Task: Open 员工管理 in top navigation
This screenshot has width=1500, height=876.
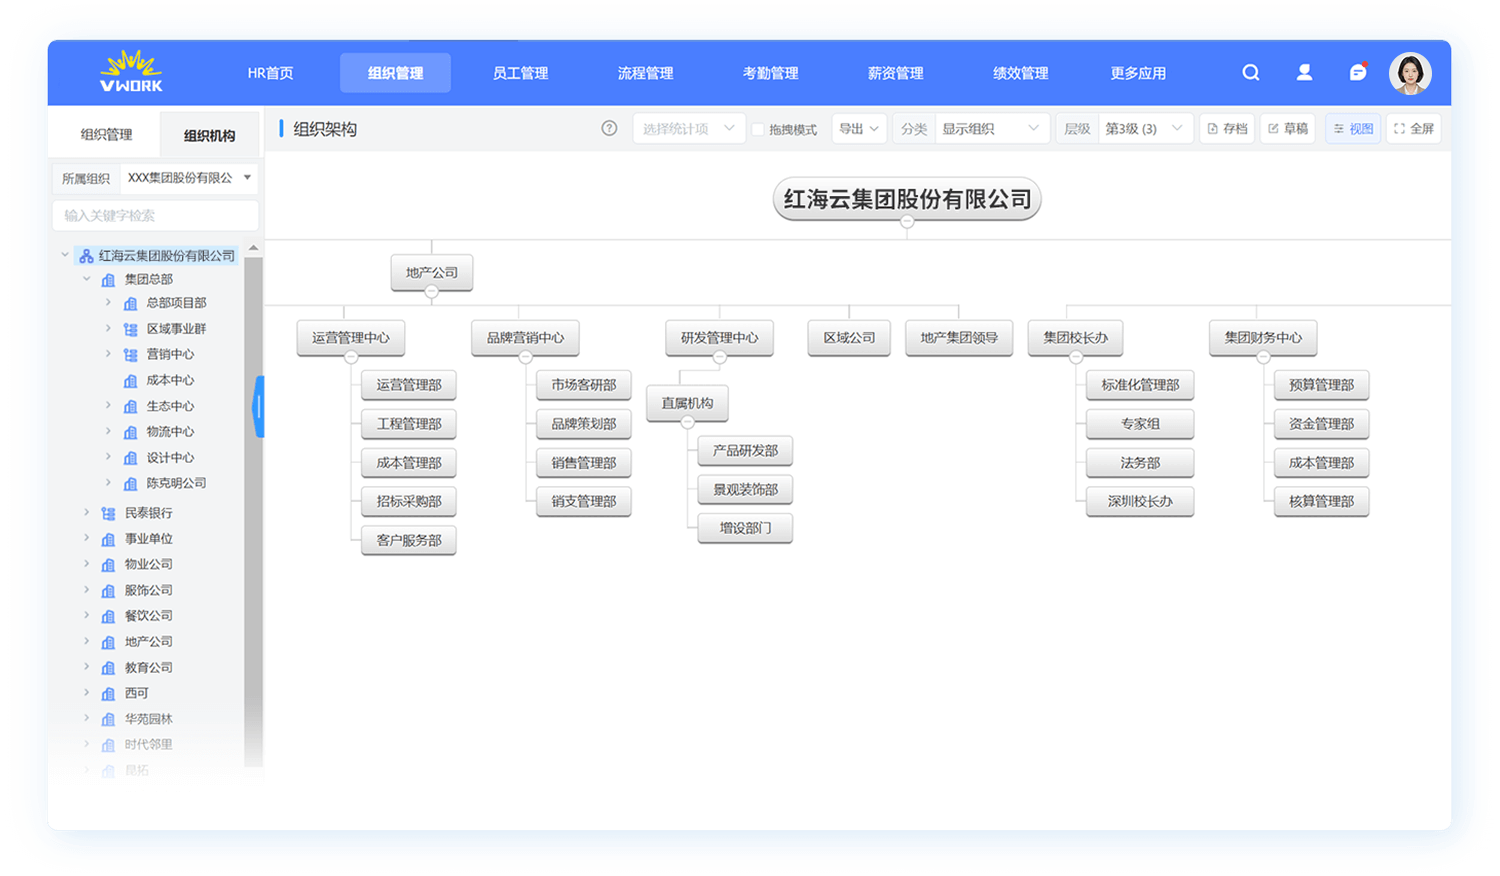Action: (520, 73)
